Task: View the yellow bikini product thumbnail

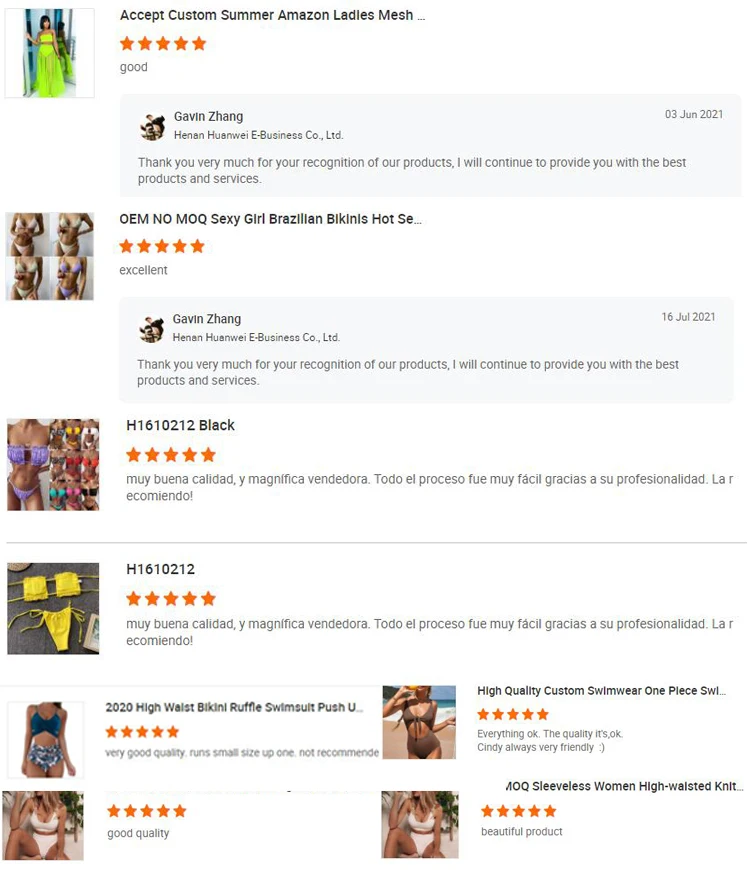Action: pos(53,609)
